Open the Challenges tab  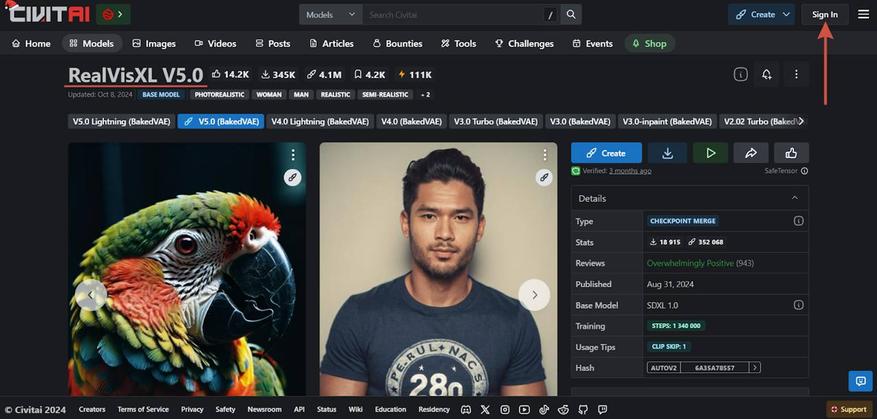pos(524,43)
